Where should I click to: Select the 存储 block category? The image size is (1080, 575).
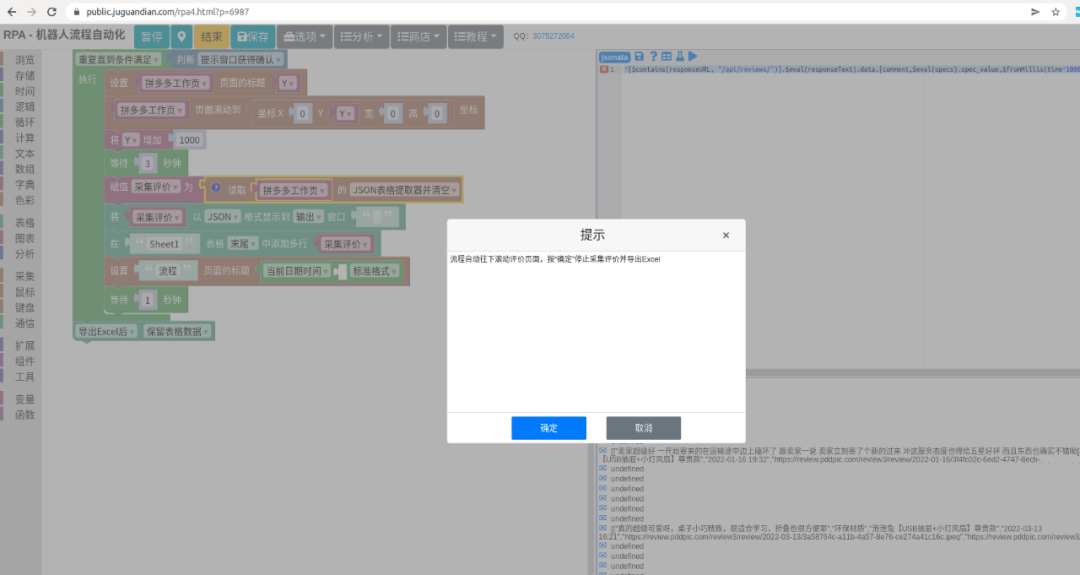pos(25,76)
